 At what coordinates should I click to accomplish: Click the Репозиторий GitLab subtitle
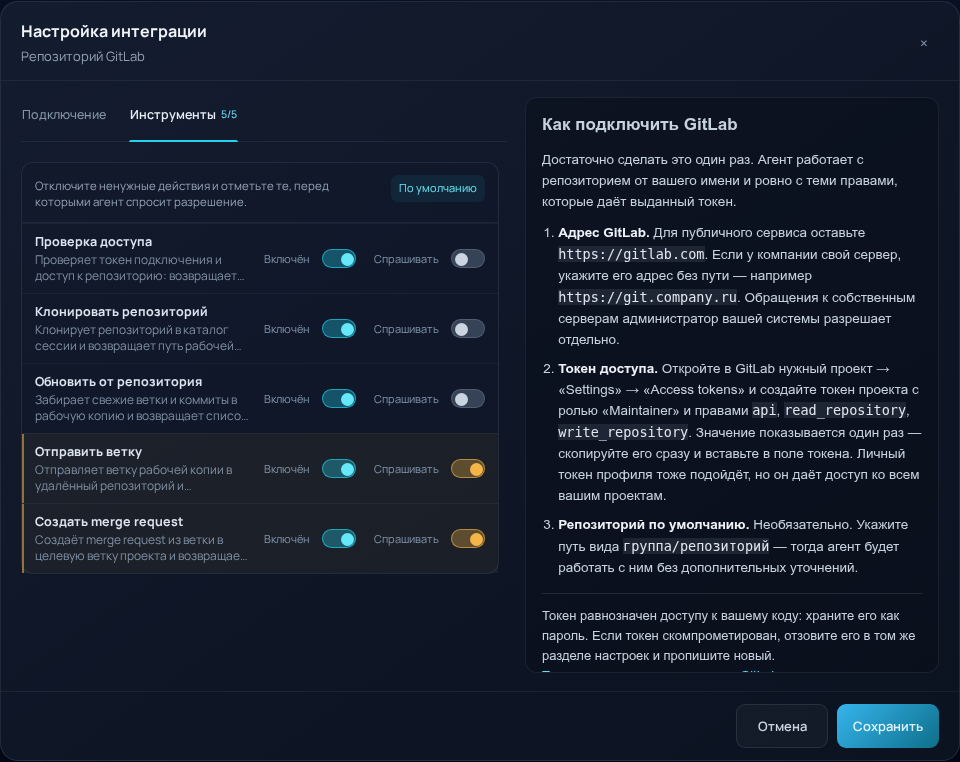83,56
